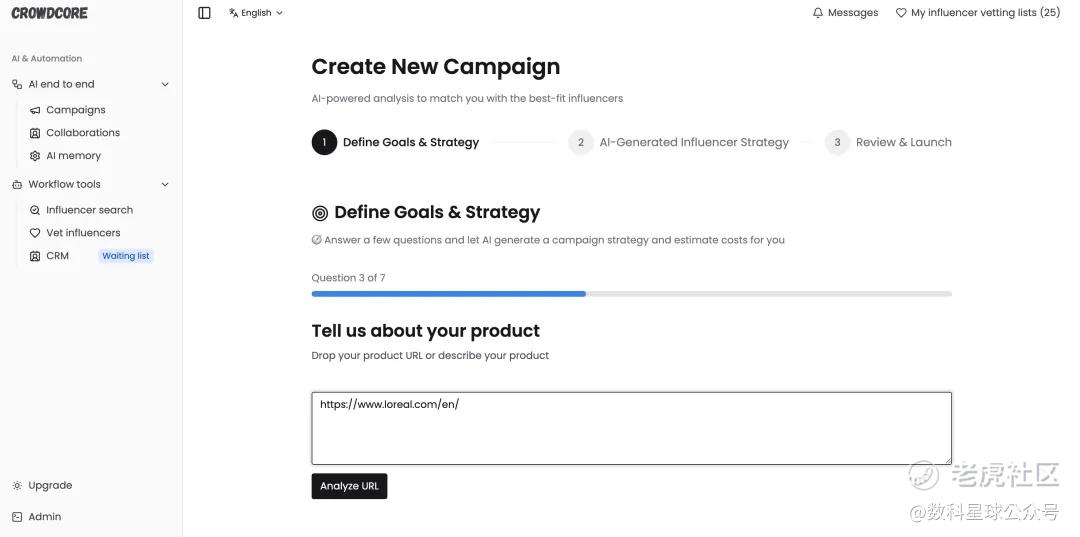
Task: Click the Campaigns megaphone icon
Action: click(35, 110)
